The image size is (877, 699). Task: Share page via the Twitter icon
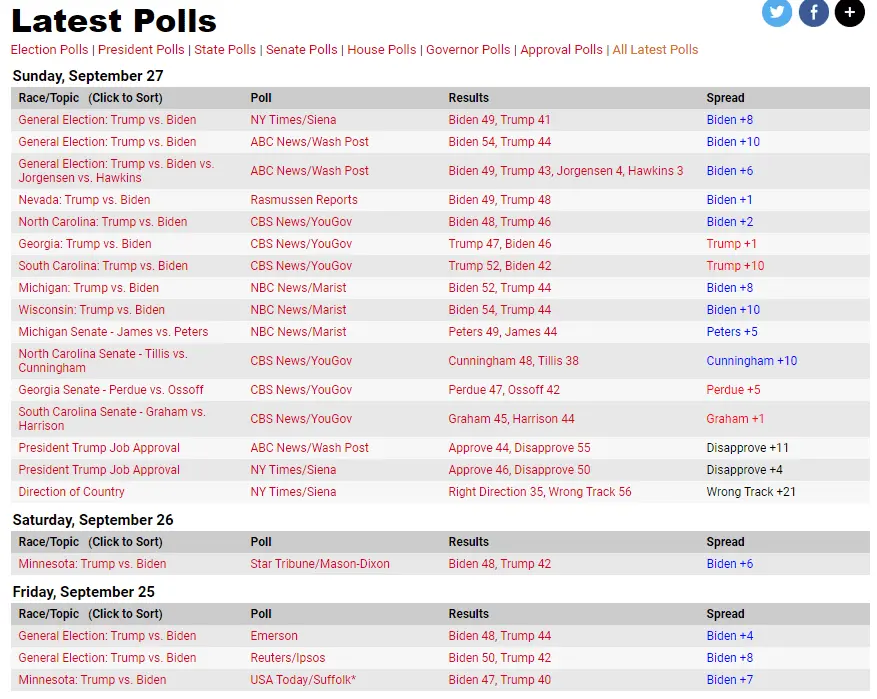click(777, 13)
